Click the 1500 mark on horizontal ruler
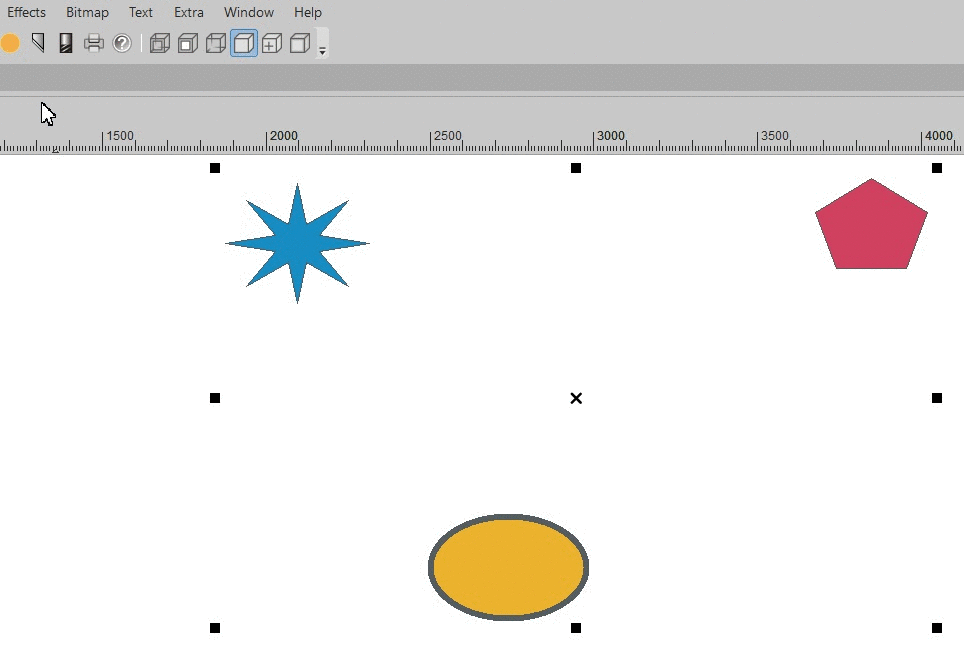This screenshot has width=964, height=650. (x=120, y=135)
